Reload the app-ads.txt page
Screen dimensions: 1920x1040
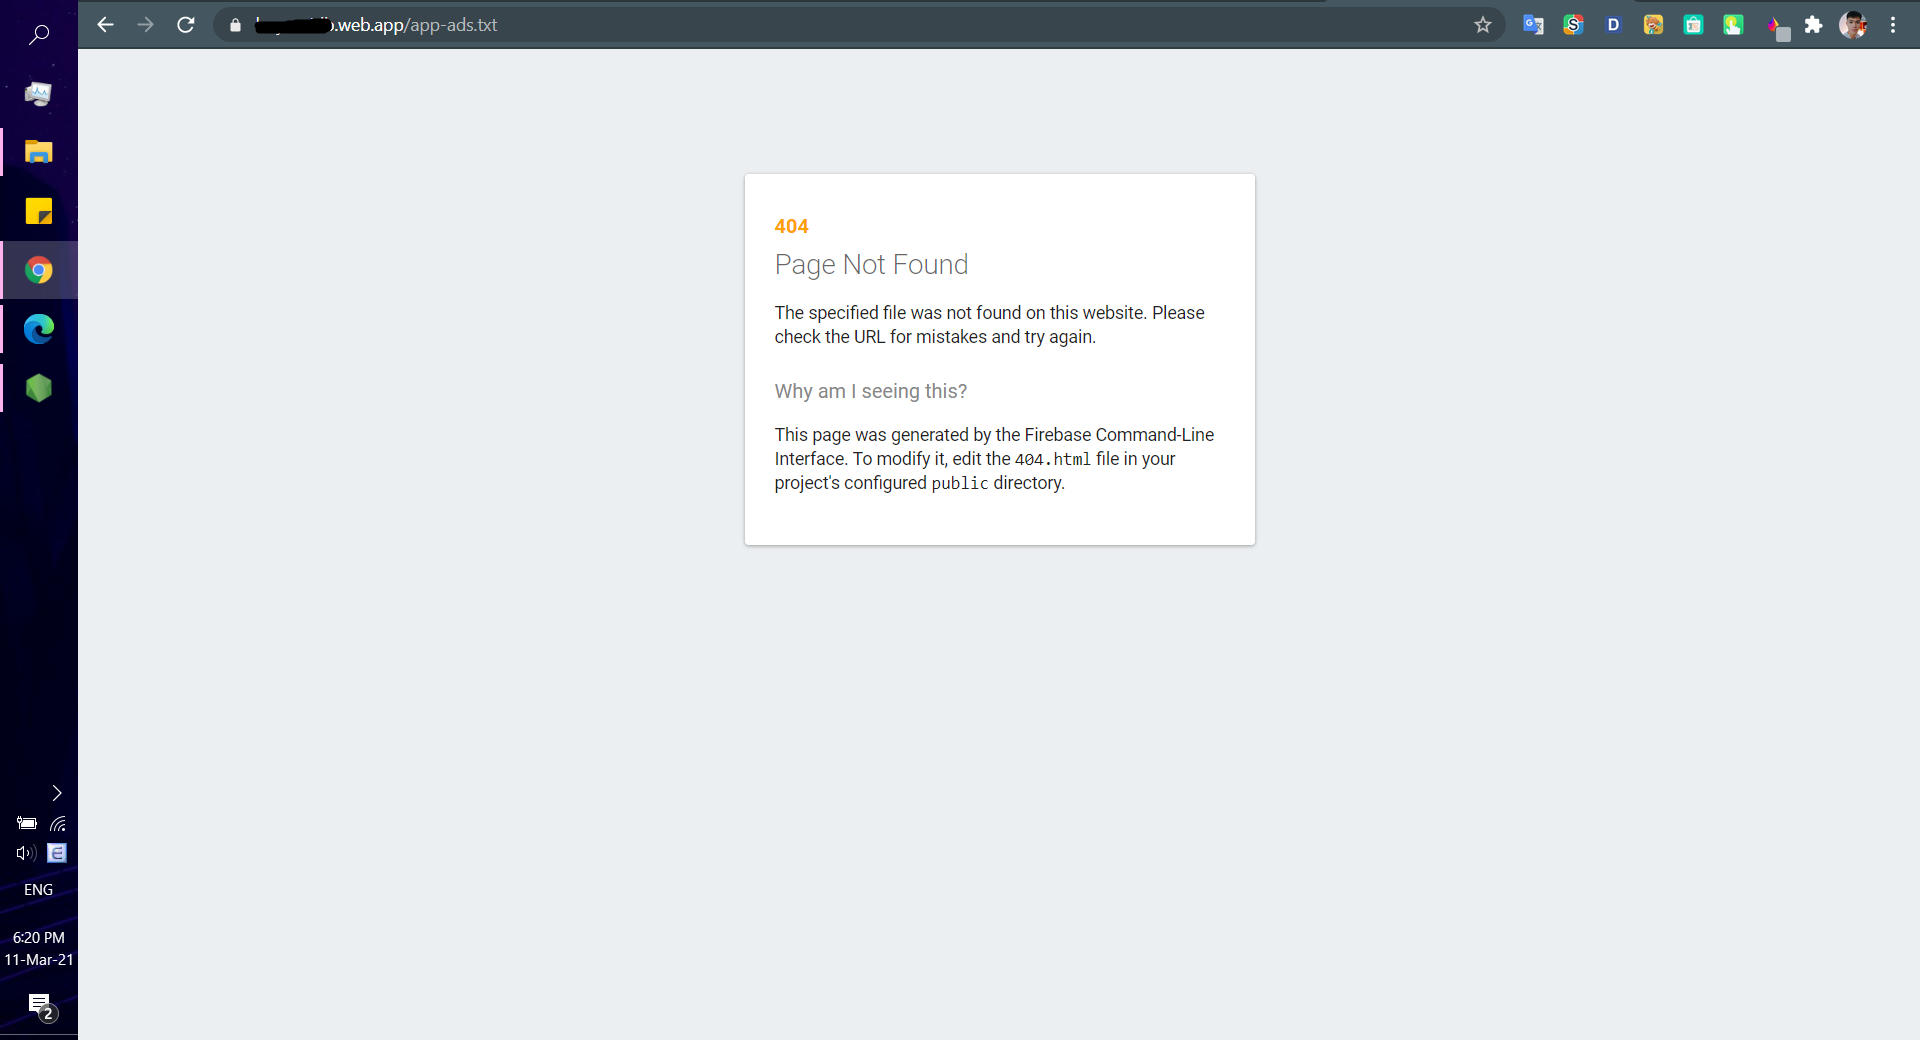pos(186,25)
